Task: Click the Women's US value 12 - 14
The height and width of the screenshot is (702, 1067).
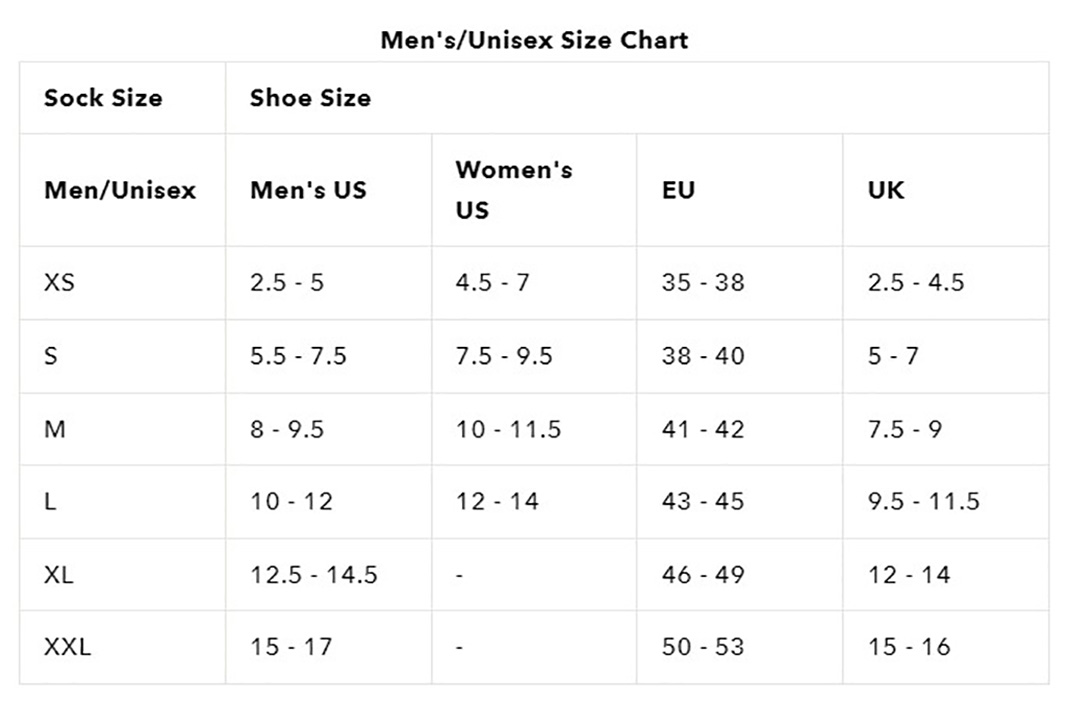Action: click(497, 501)
